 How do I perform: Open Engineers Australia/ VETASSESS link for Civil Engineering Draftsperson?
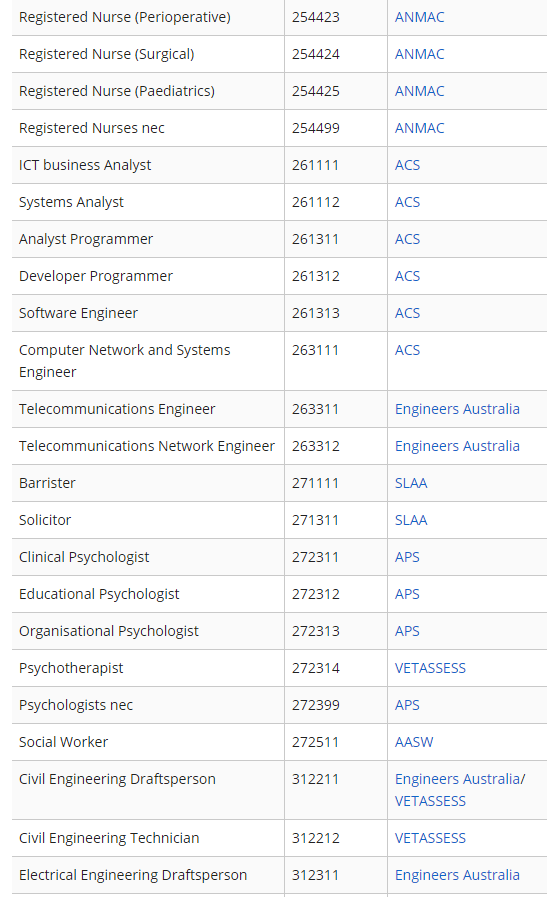460,790
